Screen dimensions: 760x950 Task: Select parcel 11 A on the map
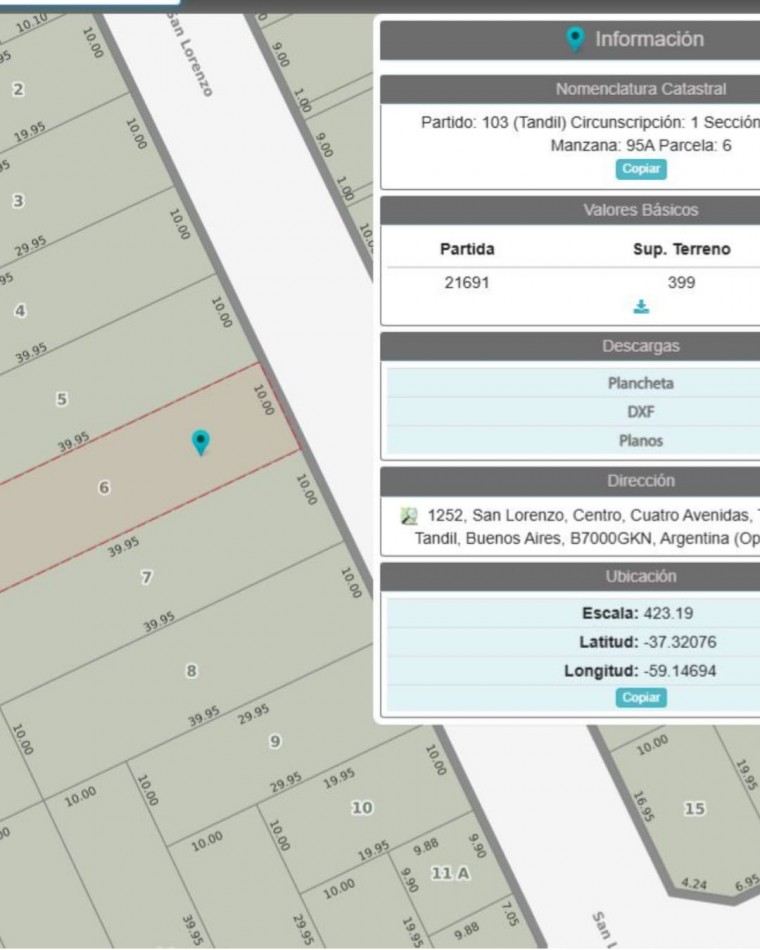[449, 873]
